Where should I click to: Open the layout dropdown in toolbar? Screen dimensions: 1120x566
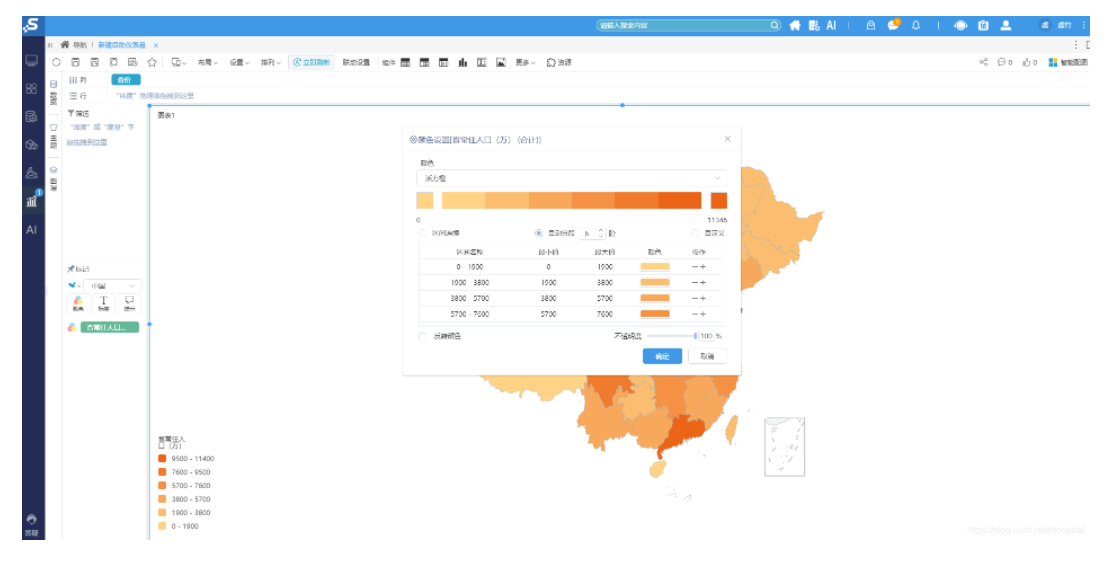[x=208, y=62]
